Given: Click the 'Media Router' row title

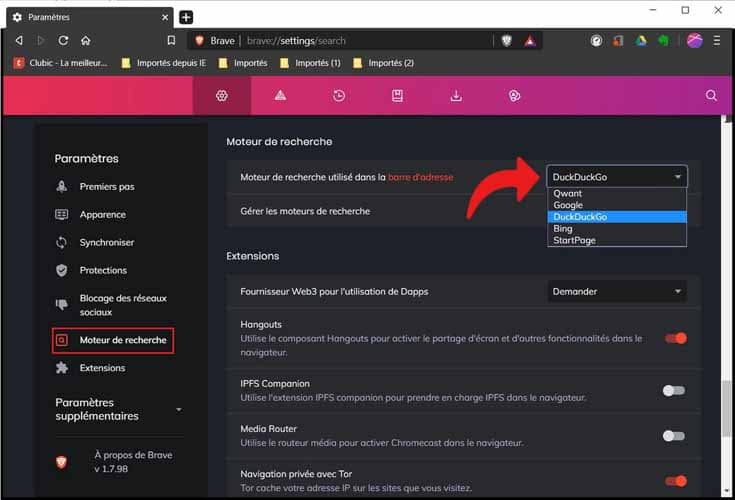Looking at the screenshot, I should coord(269,428).
